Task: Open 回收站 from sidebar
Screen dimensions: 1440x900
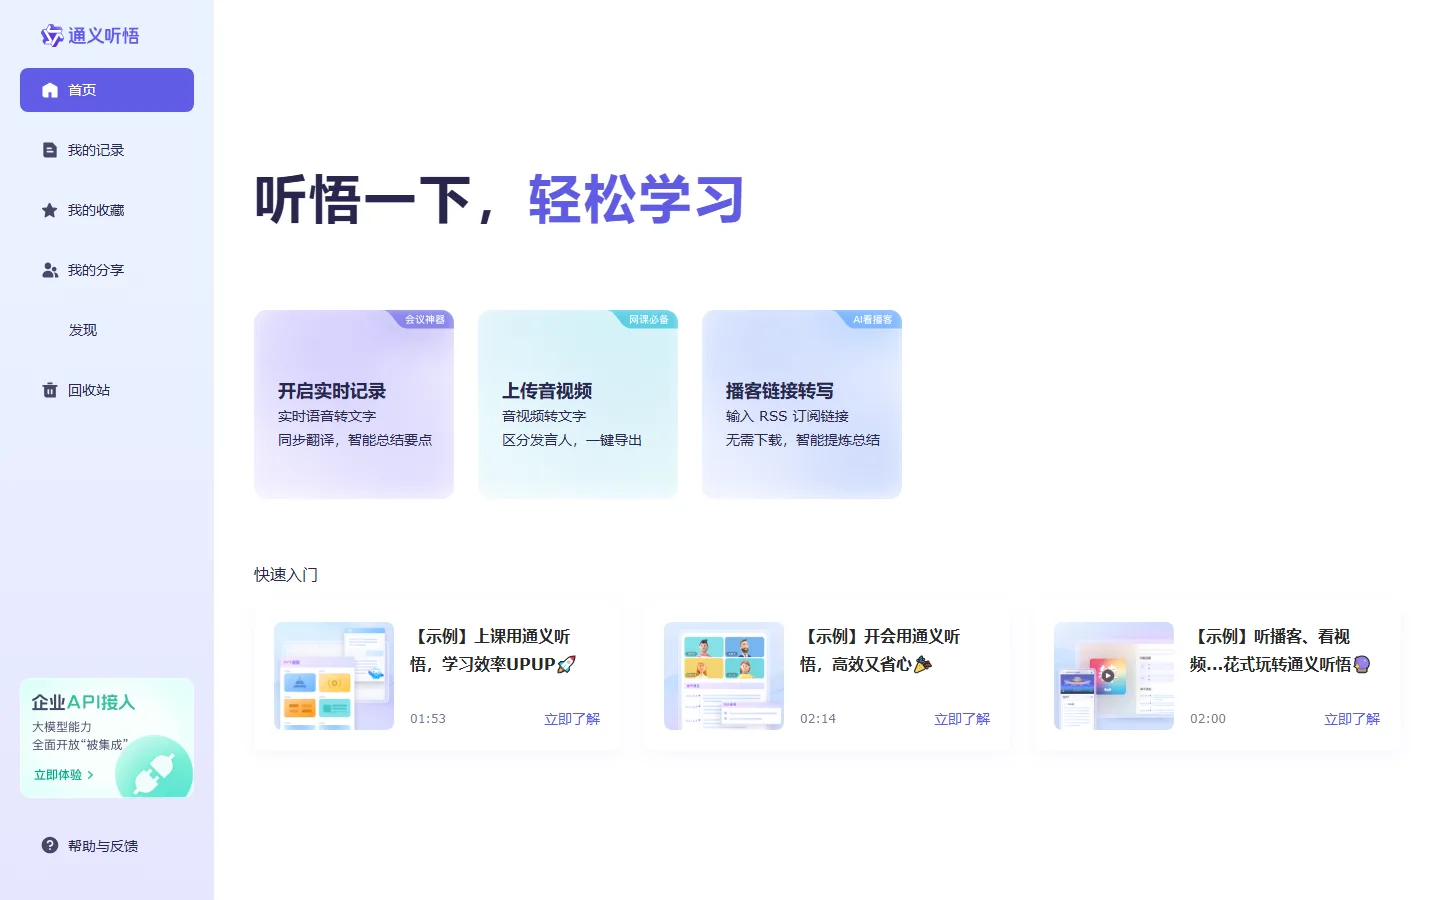Action: pos(107,390)
